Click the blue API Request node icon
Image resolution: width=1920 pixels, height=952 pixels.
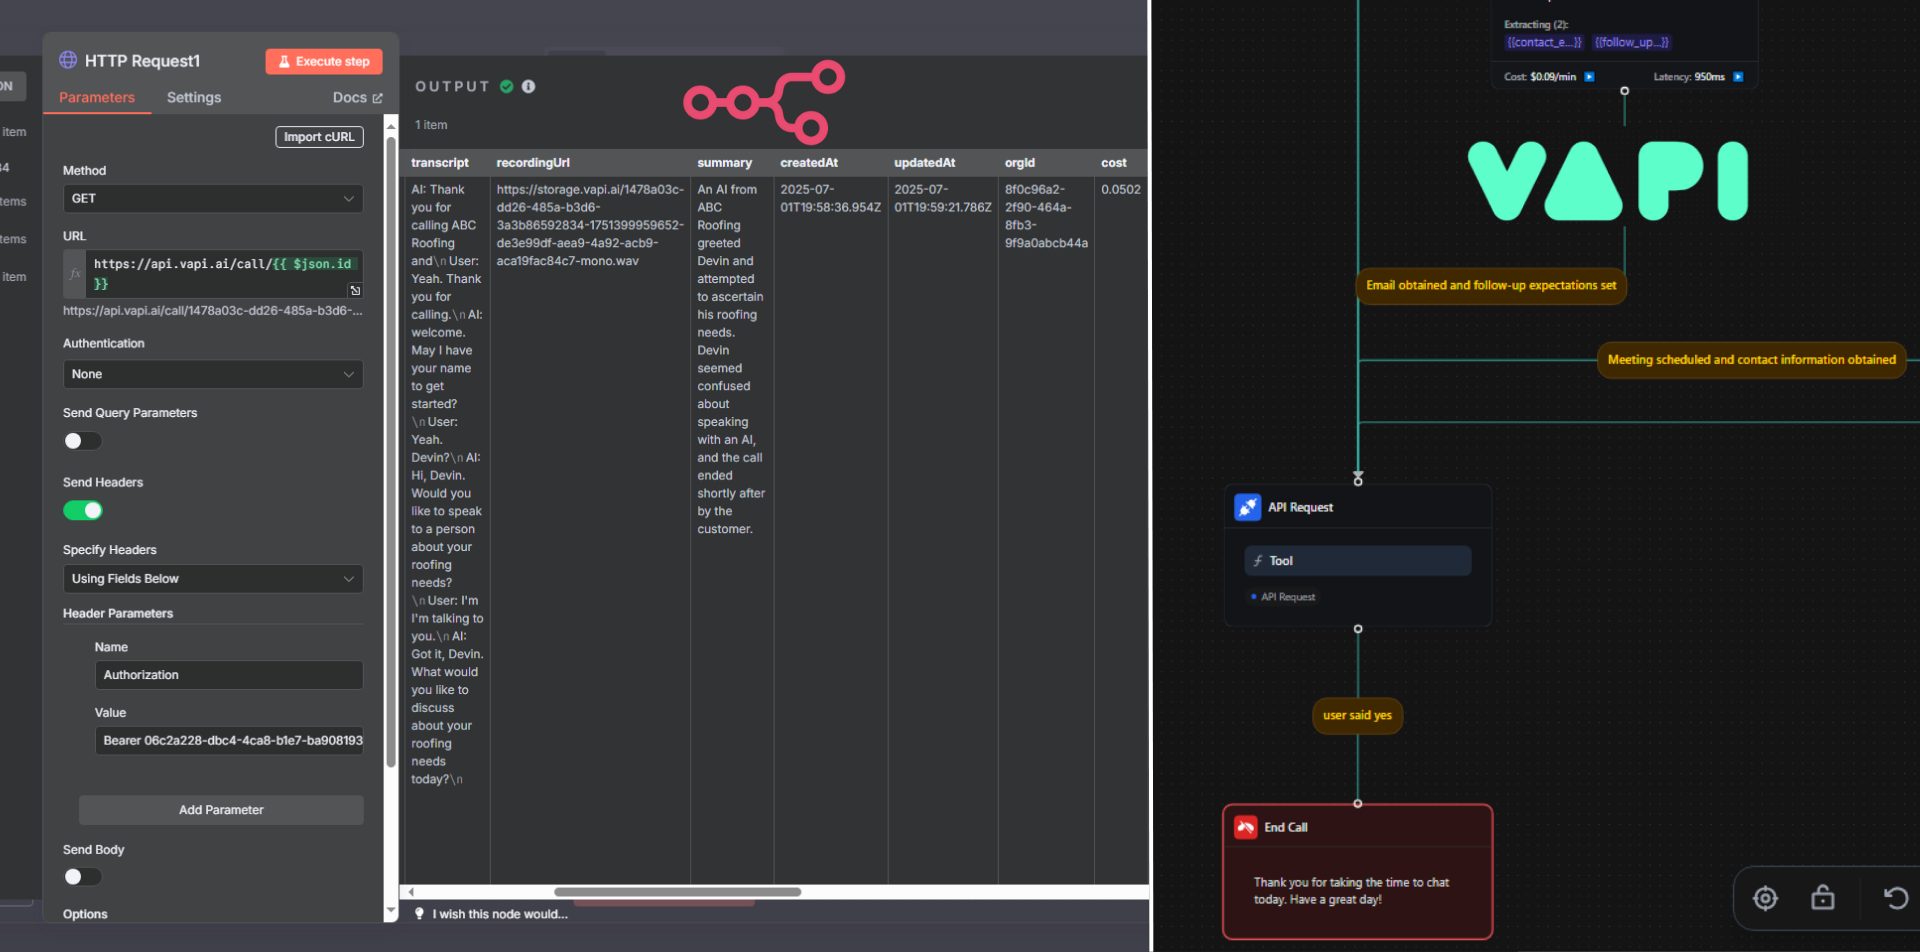pos(1247,507)
